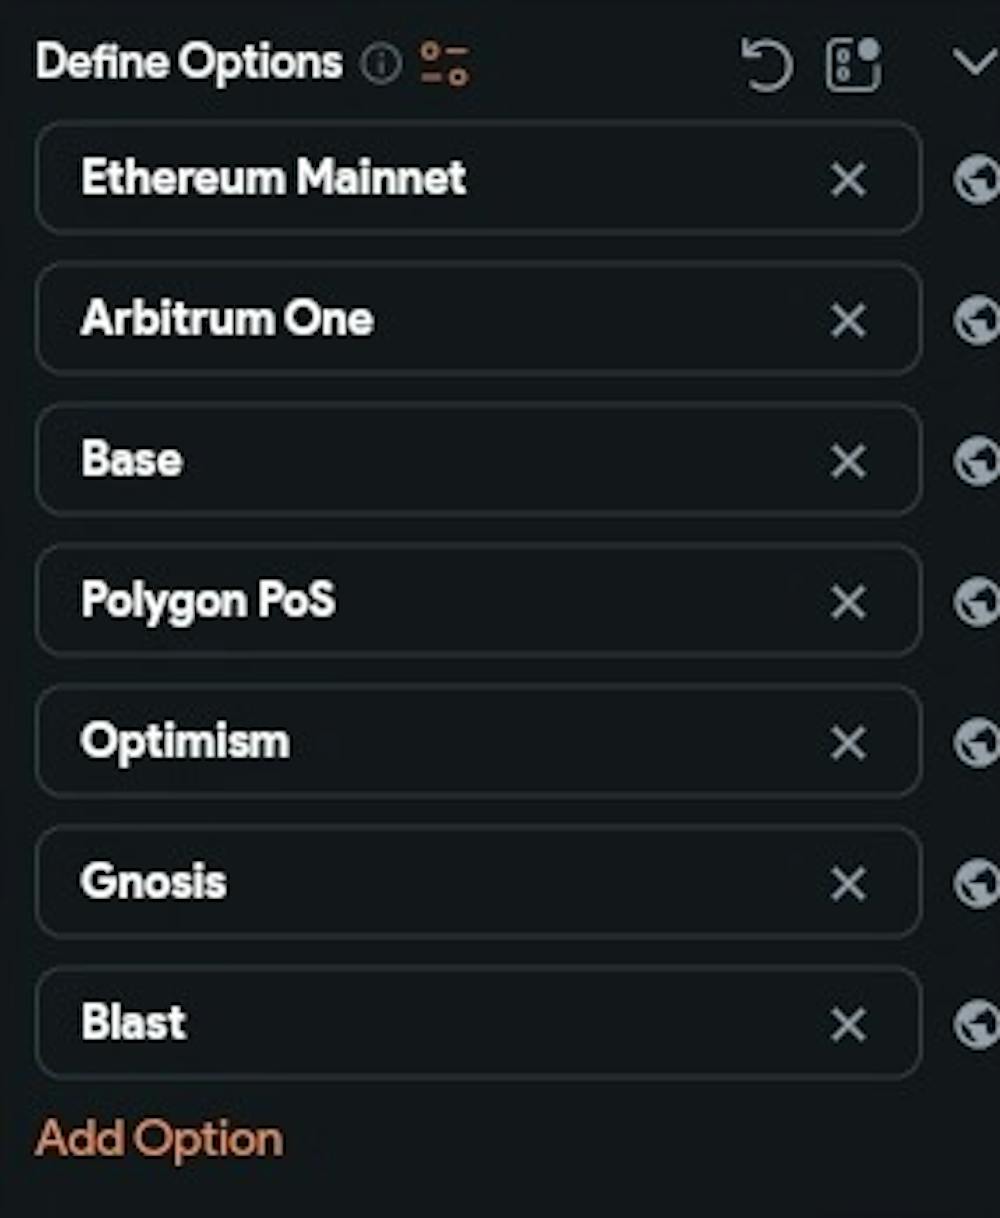Click Add Option link
1000x1218 pixels.
159,1139
